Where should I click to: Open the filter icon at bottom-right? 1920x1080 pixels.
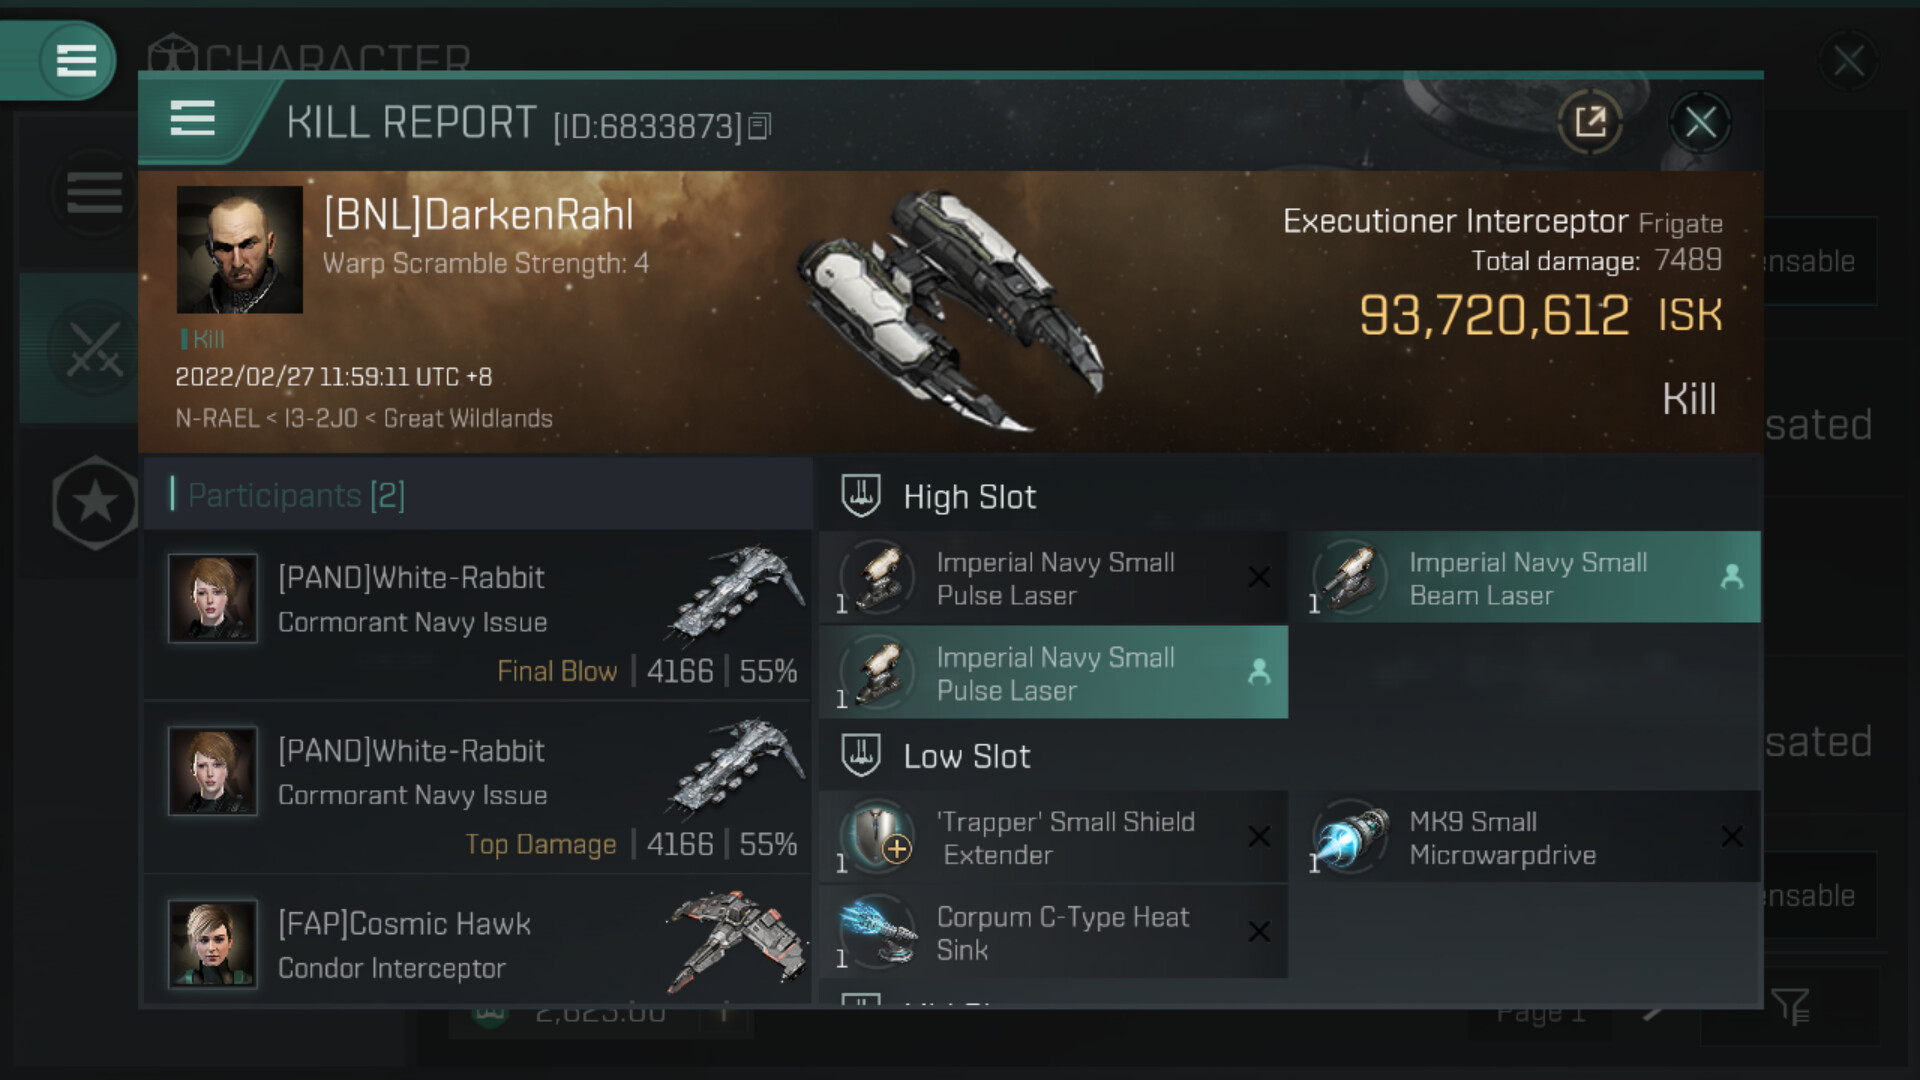tap(1790, 1006)
